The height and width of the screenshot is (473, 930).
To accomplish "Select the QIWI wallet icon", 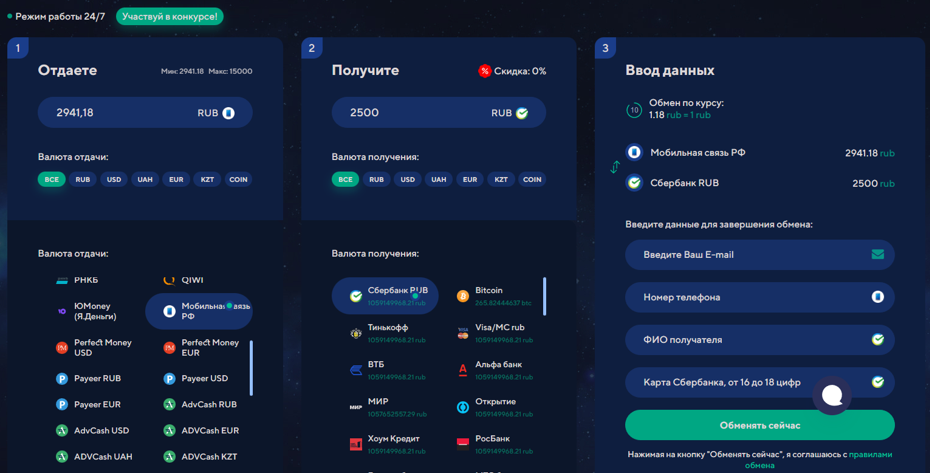I will point(169,280).
